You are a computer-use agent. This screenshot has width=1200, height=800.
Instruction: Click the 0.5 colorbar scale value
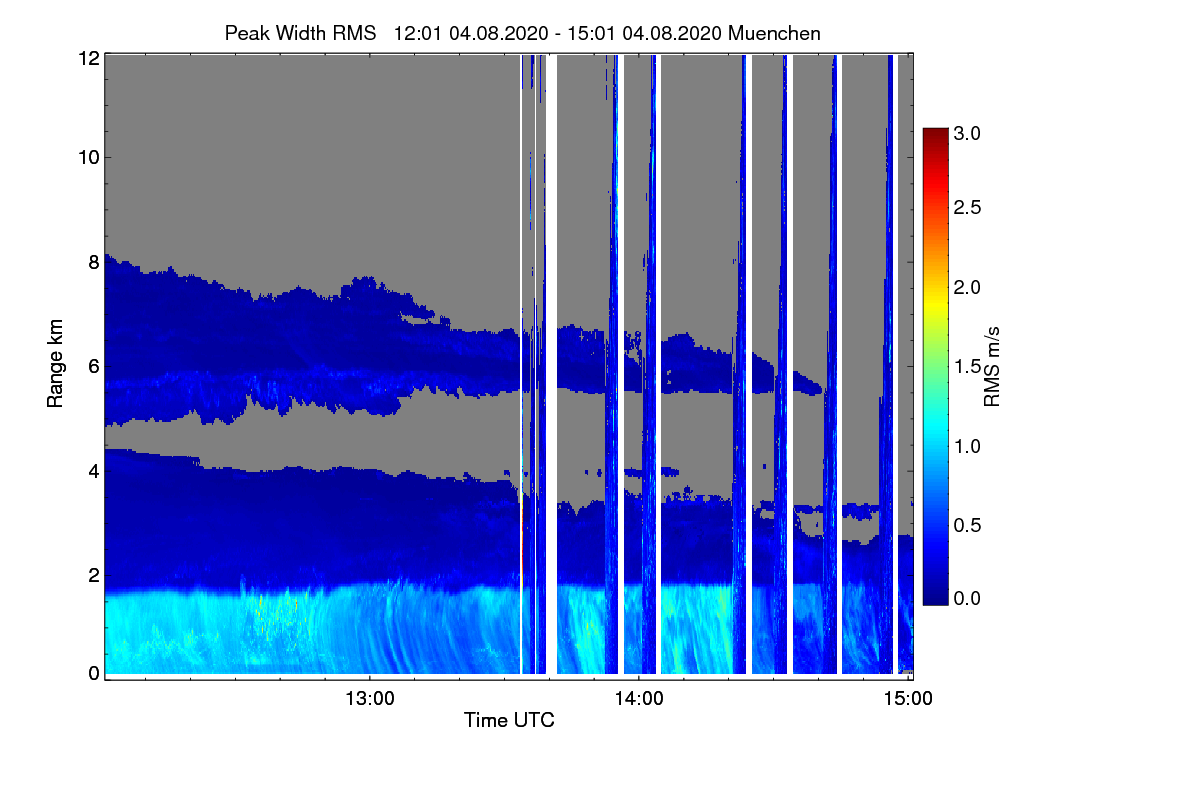(x=968, y=525)
